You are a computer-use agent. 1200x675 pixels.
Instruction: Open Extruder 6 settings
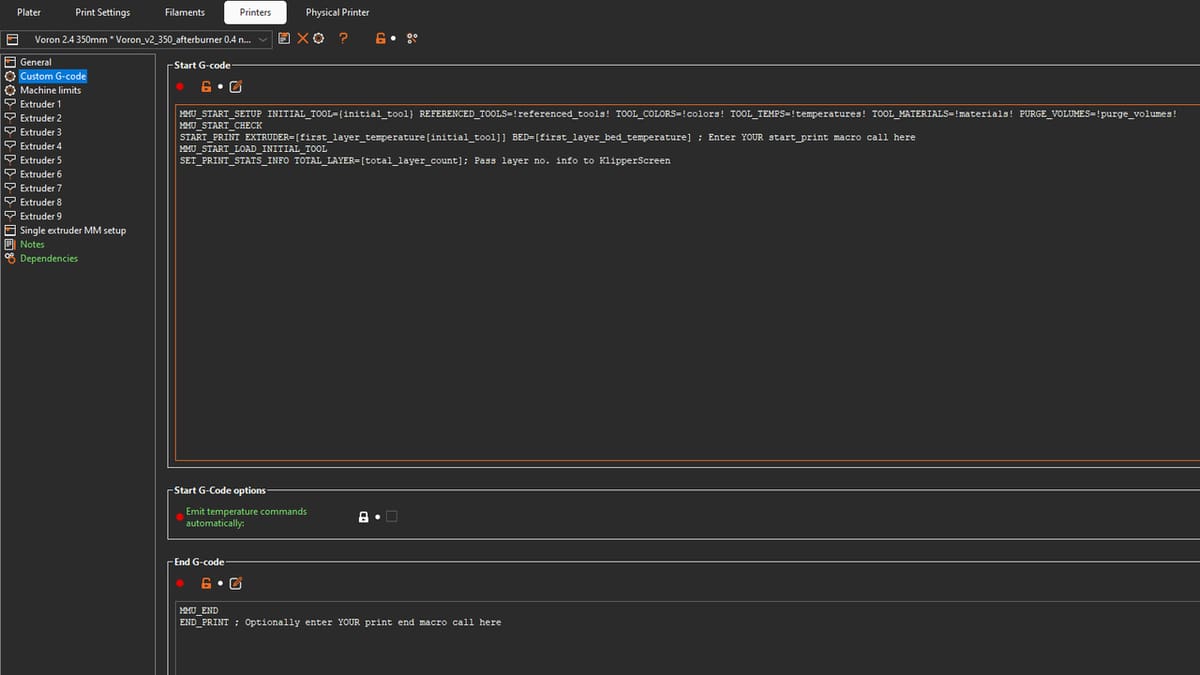coord(41,174)
